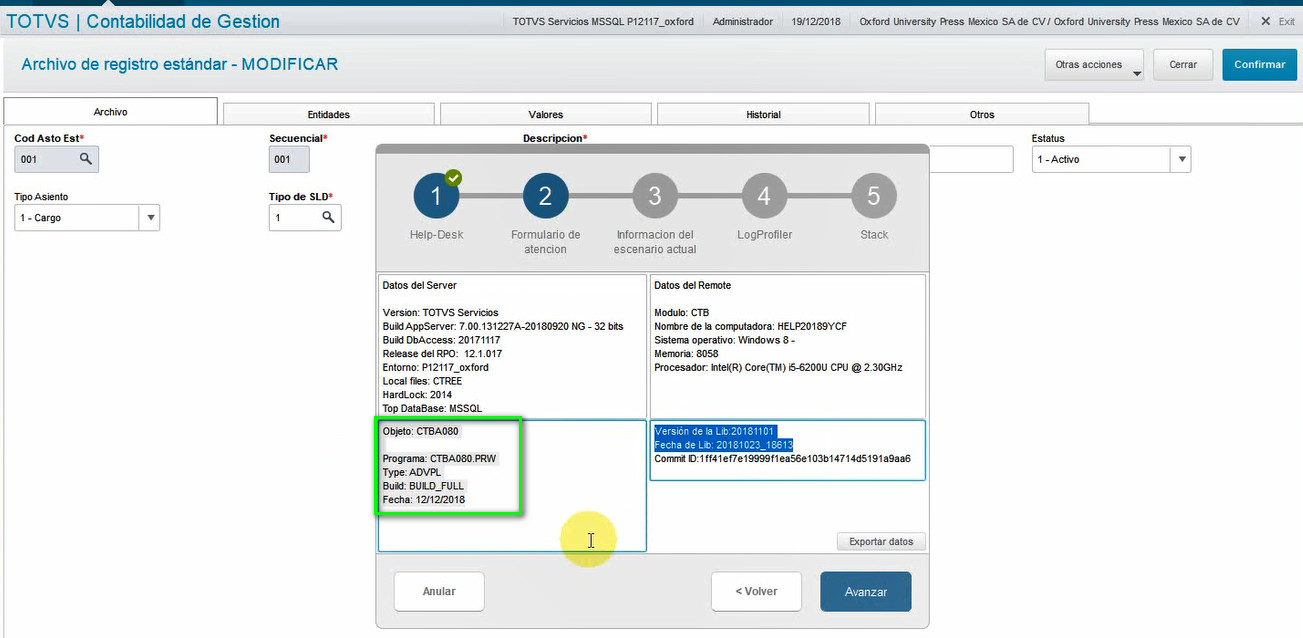1303x638 pixels.
Task: Click the Modulo: CTB line
Action: [682, 313]
